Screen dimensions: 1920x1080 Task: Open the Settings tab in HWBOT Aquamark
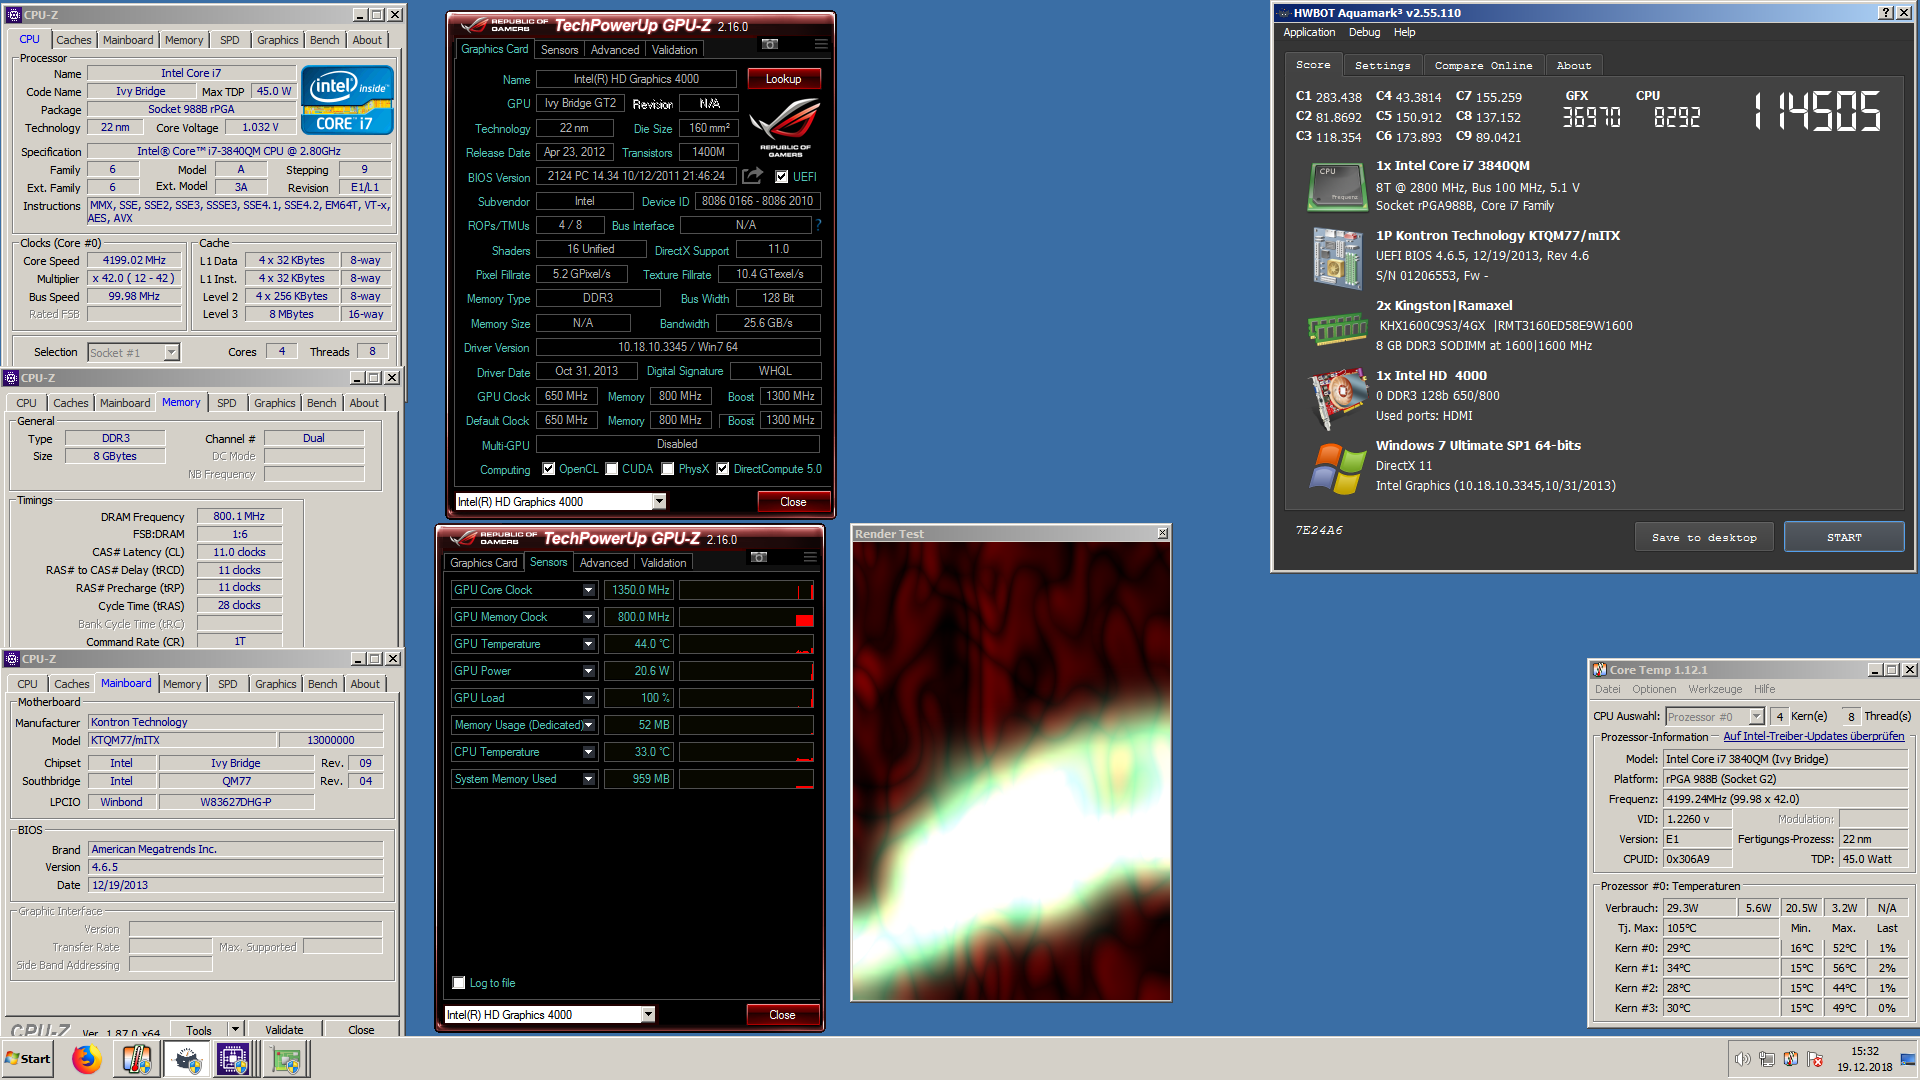(x=1382, y=65)
